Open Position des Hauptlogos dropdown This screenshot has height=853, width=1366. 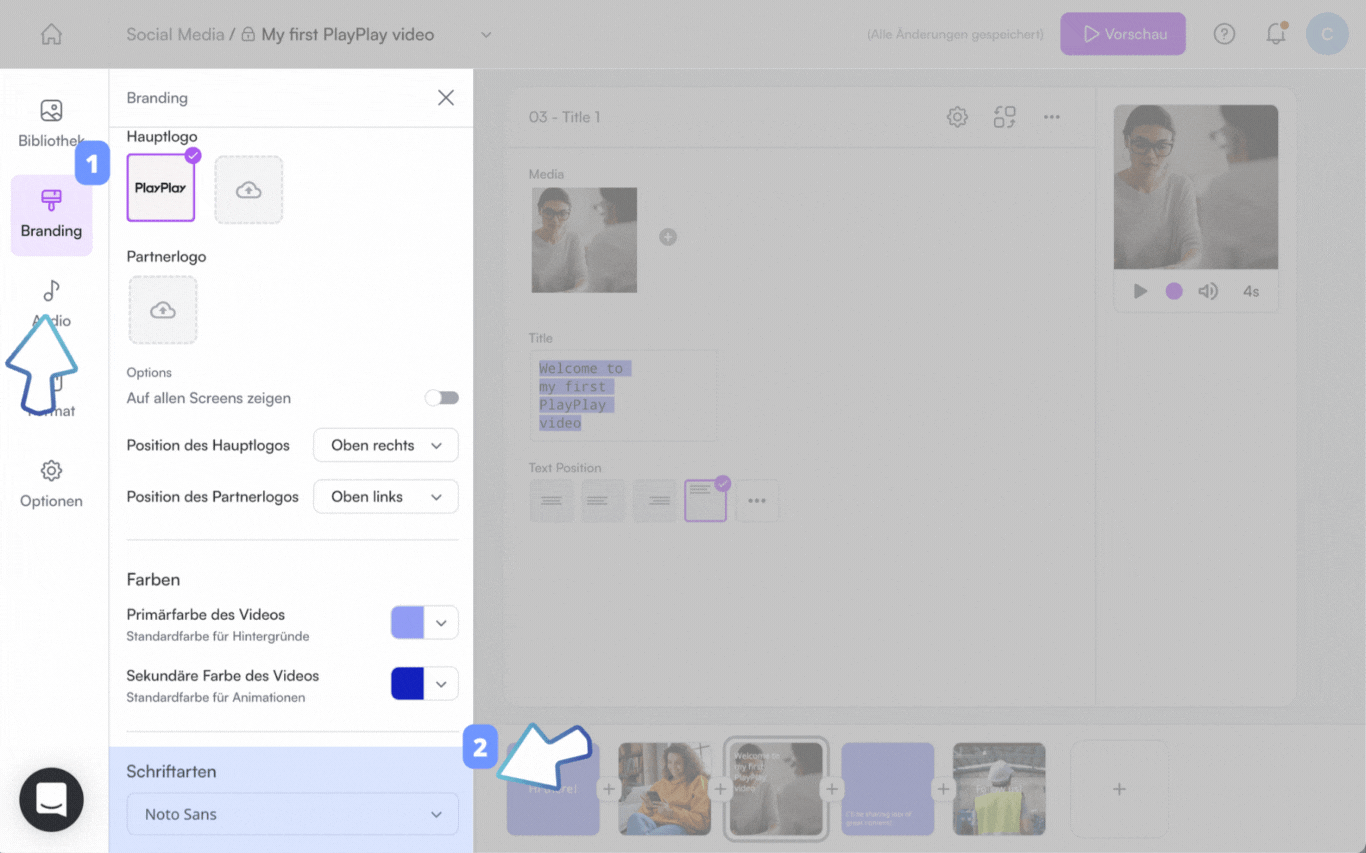click(386, 445)
